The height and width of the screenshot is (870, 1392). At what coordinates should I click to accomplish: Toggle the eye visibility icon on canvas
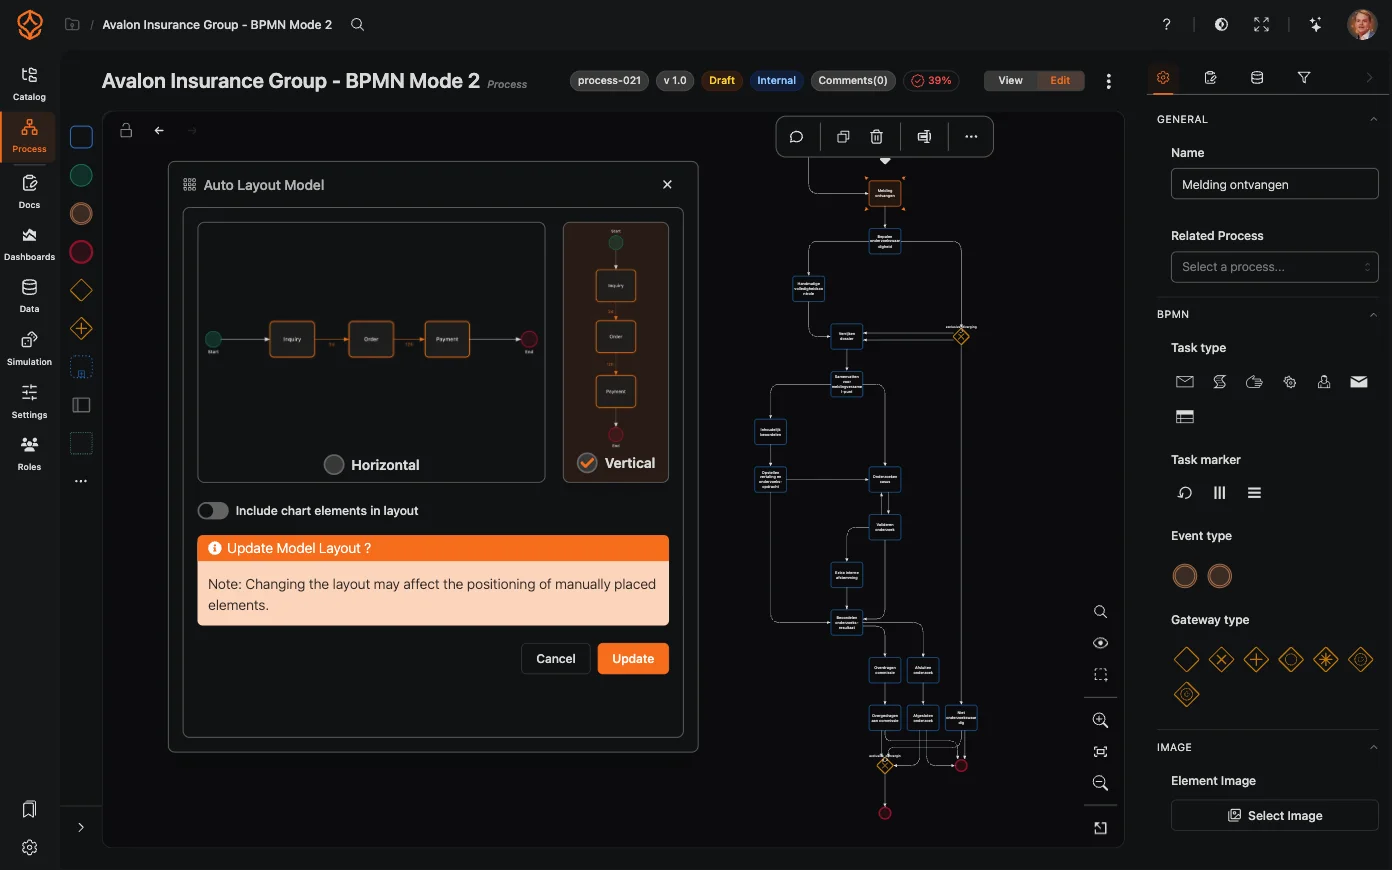[x=1100, y=643]
